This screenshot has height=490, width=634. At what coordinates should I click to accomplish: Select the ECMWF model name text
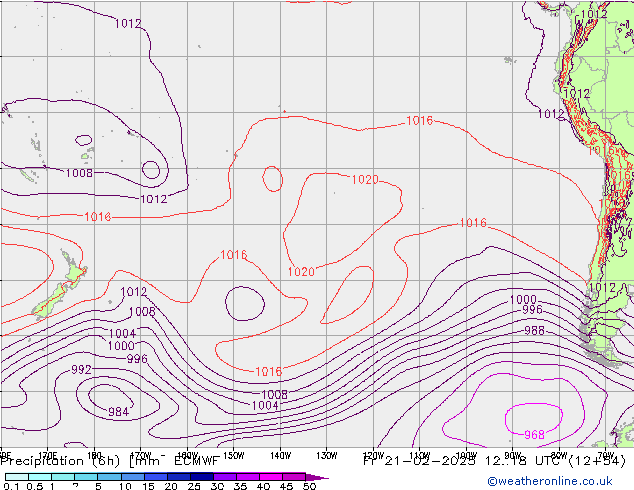(197, 461)
